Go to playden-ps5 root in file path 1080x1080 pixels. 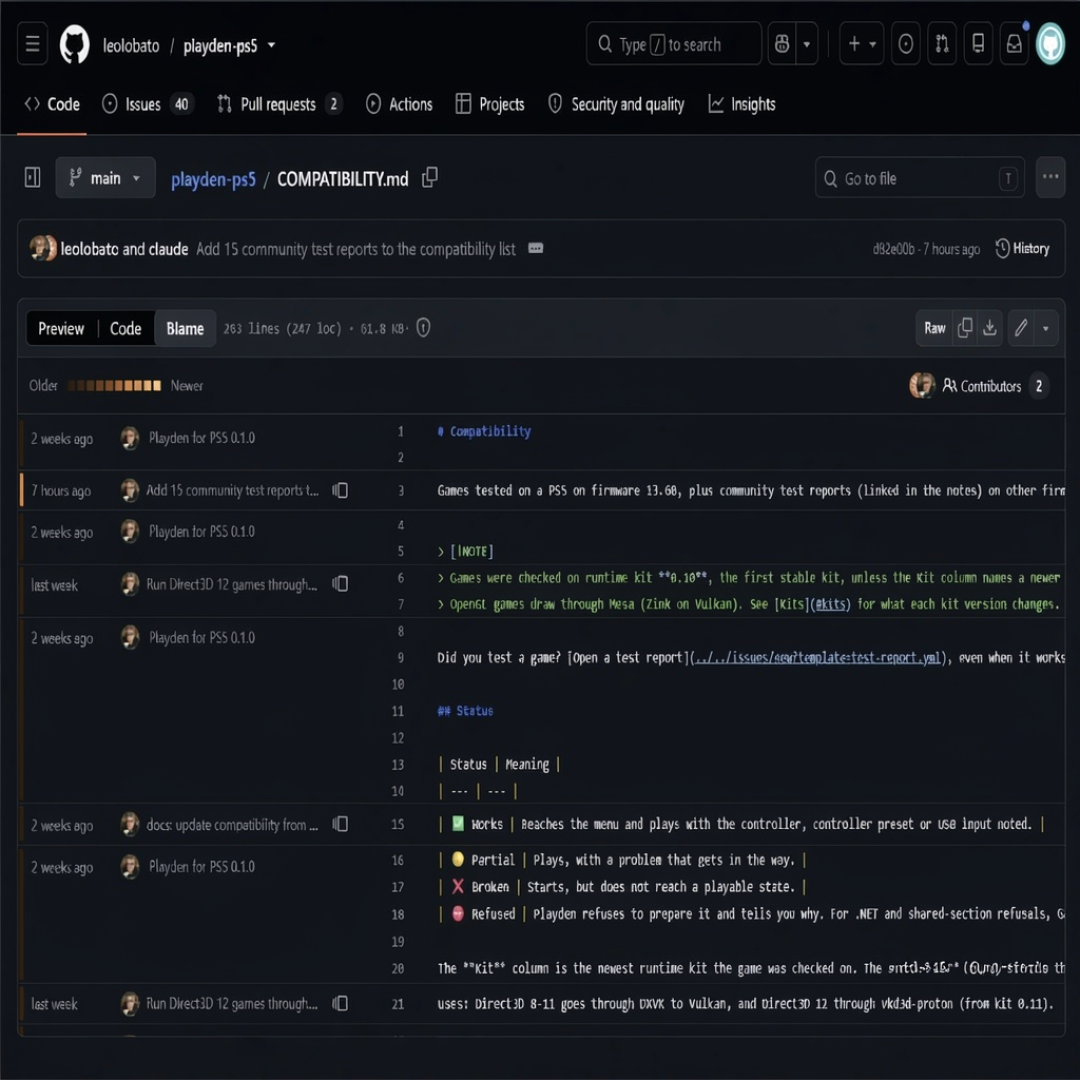point(213,179)
